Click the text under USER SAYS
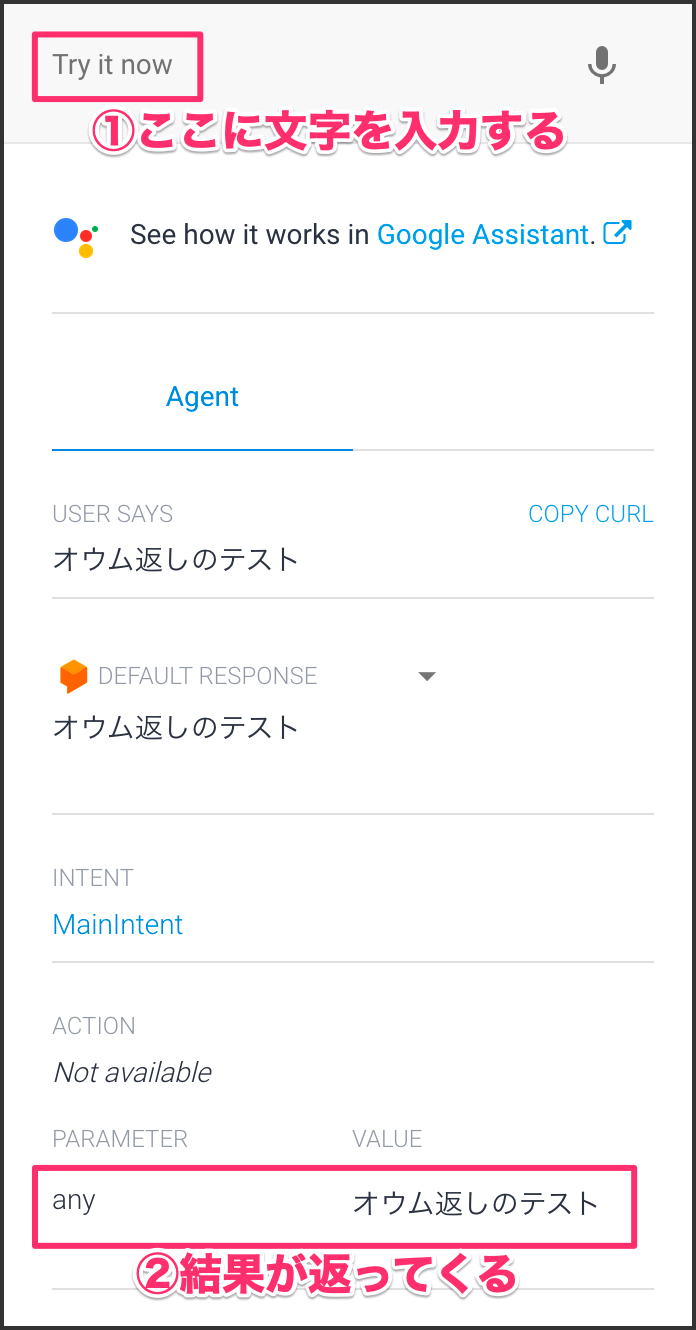Screen dimensions: 696x1330 tap(176, 559)
